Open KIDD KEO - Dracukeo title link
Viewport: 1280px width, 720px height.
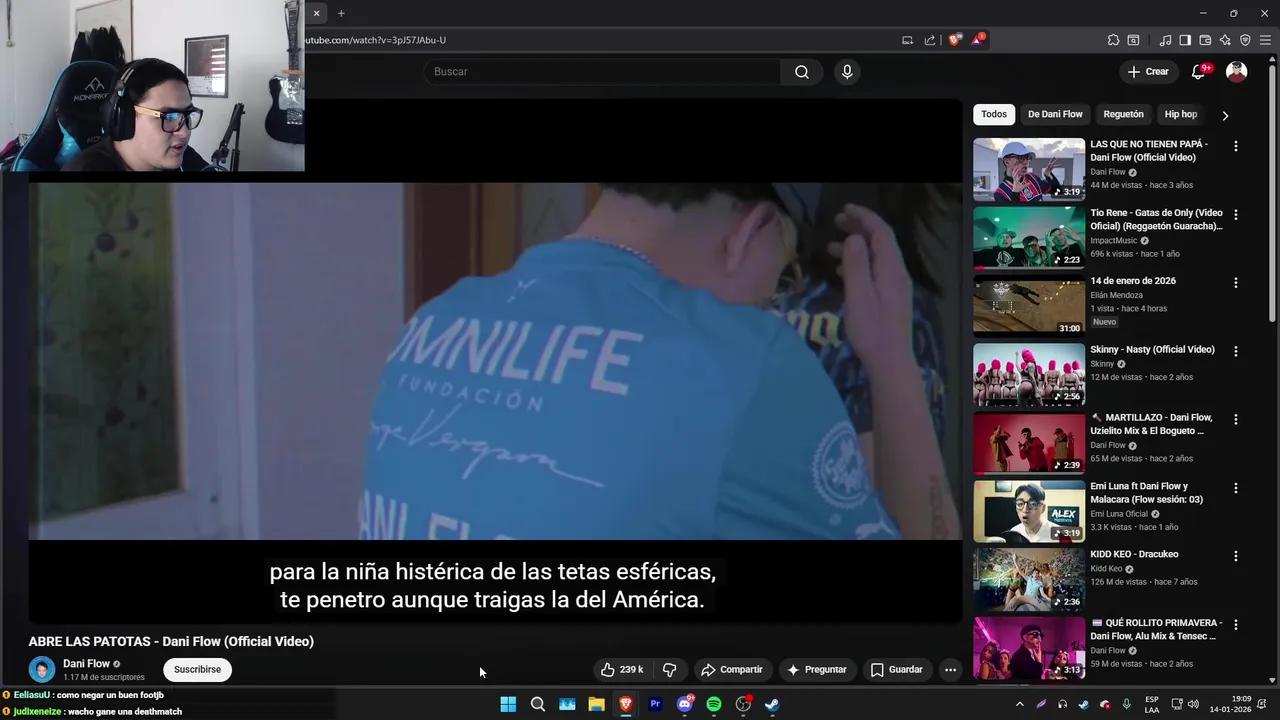[1134, 554]
